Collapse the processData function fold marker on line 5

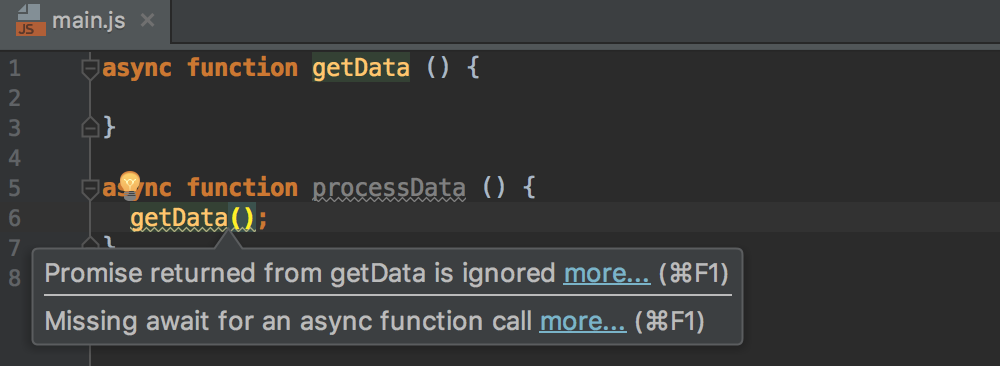click(91, 188)
